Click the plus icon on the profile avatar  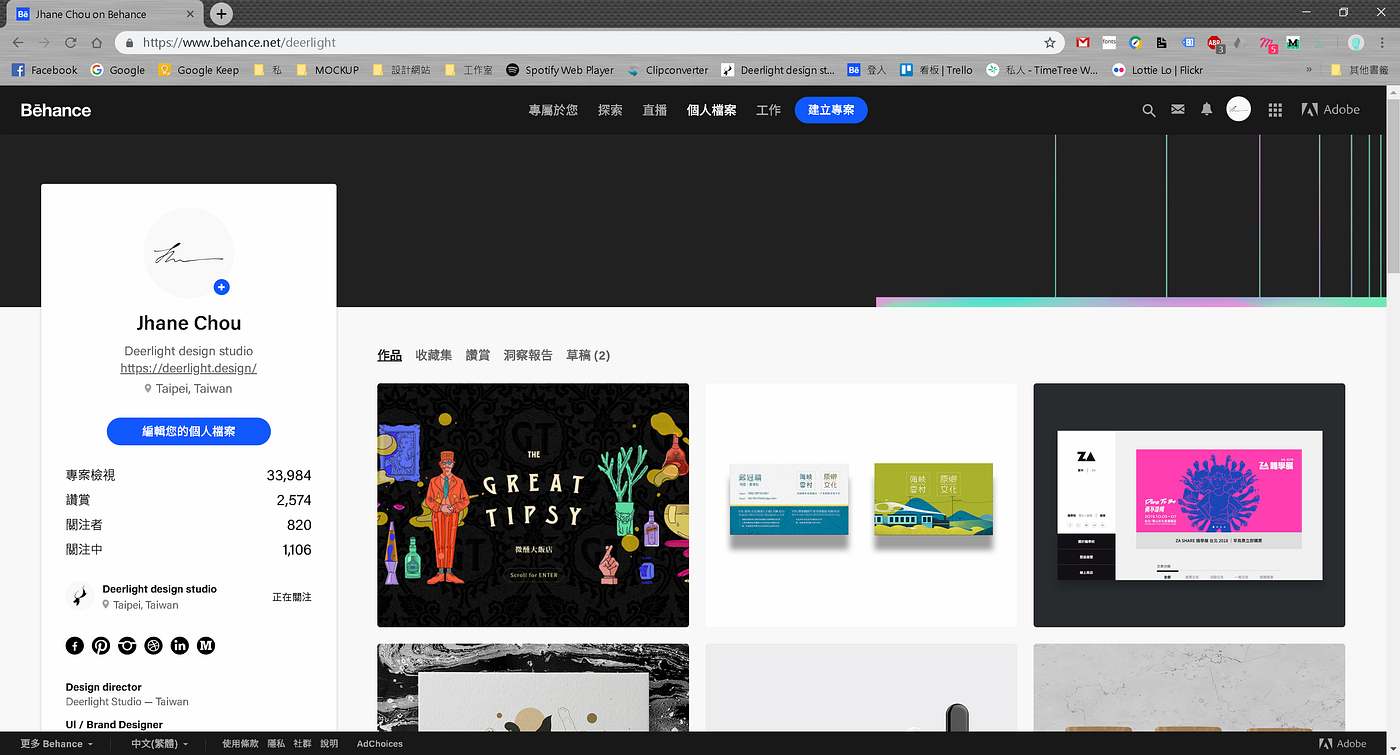(221, 287)
